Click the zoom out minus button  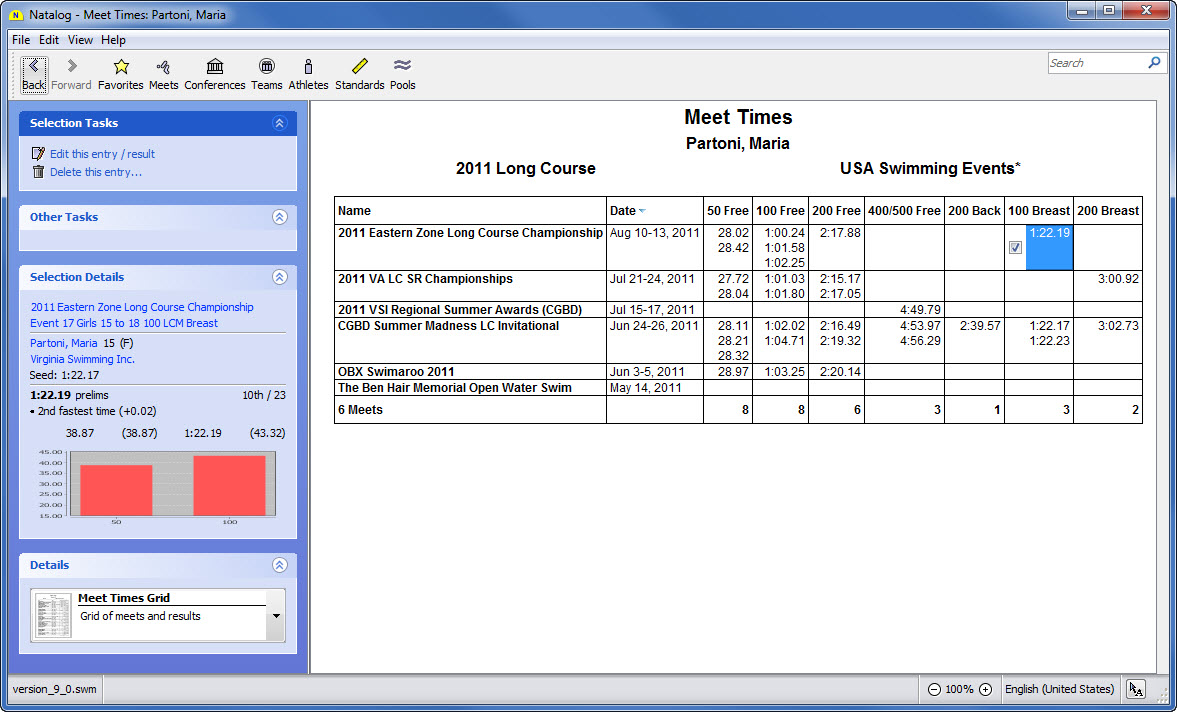934,689
